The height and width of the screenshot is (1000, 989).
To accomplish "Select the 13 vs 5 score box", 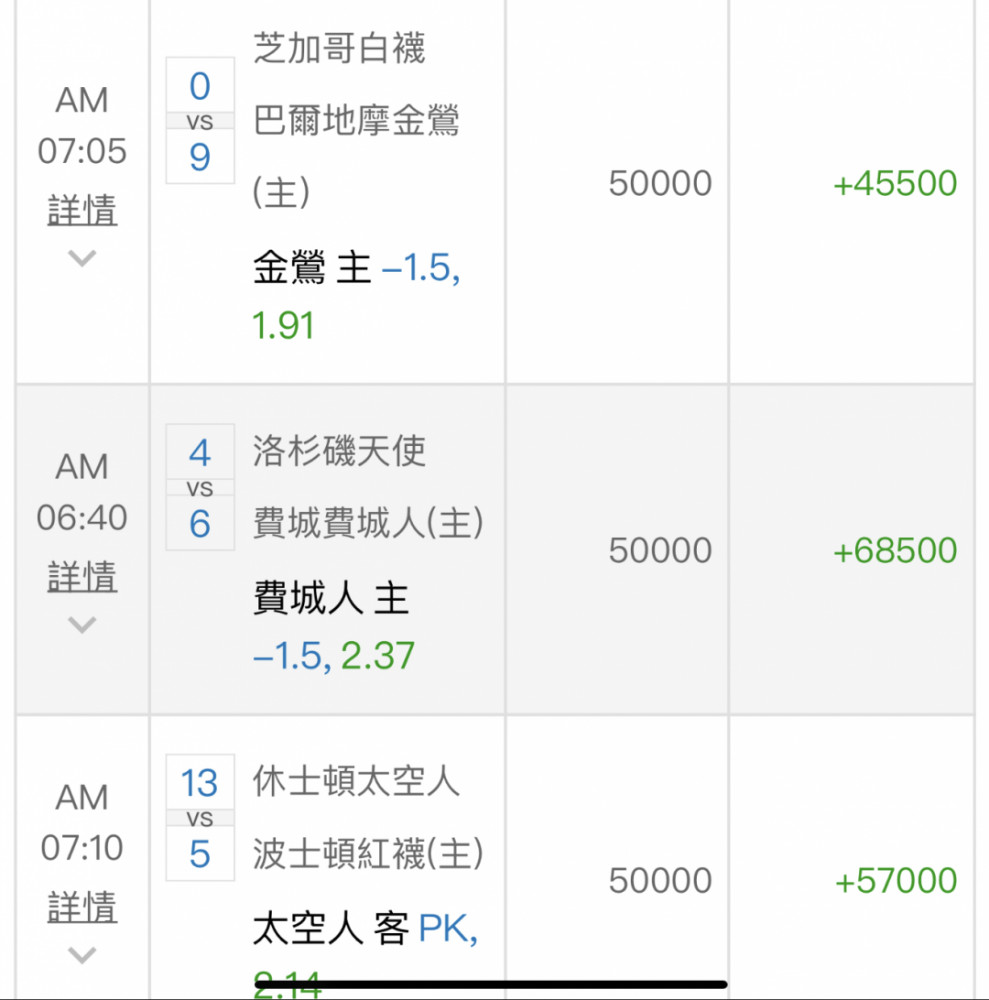I will click(200, 818).
